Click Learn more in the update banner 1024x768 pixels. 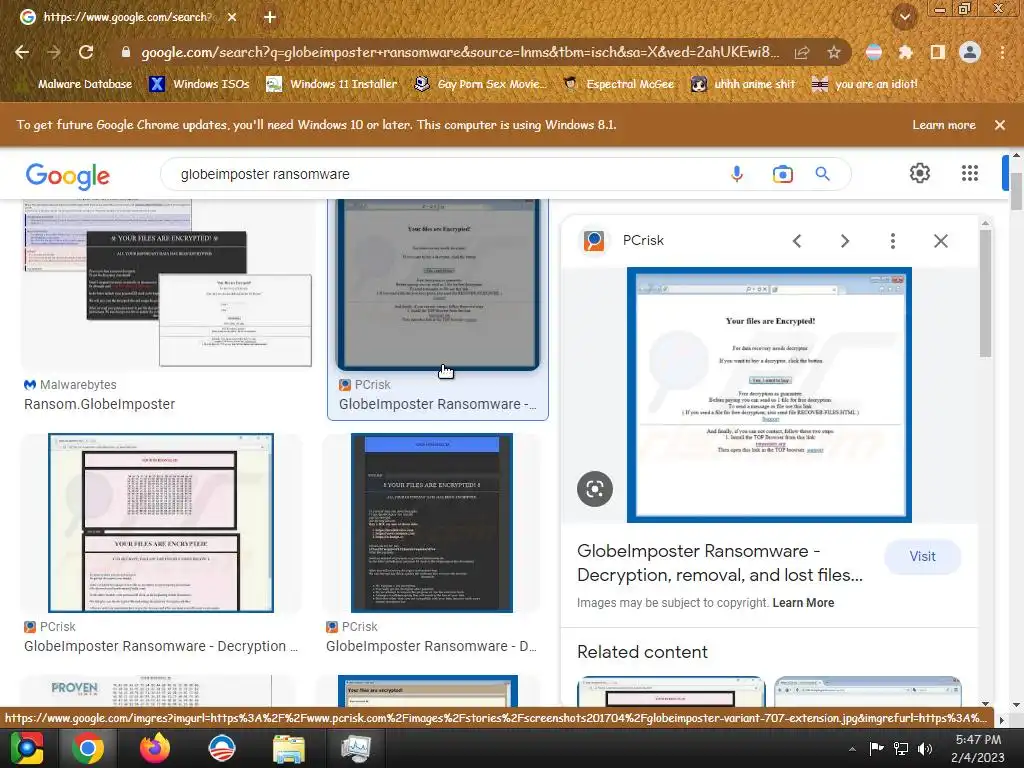point(944,125)
